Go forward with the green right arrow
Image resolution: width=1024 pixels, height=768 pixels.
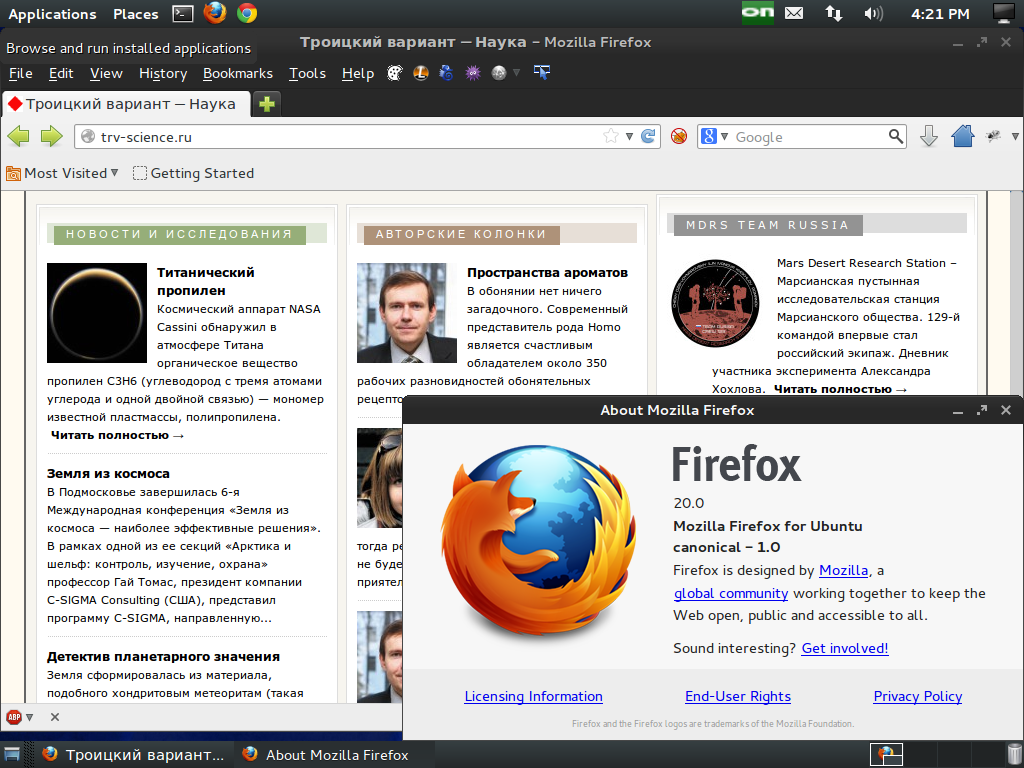click(x=52, y=136)
